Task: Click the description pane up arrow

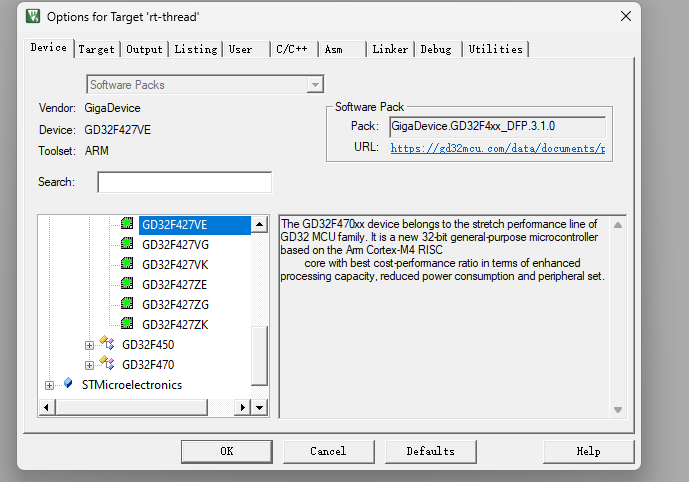Action: pos(618,225)
